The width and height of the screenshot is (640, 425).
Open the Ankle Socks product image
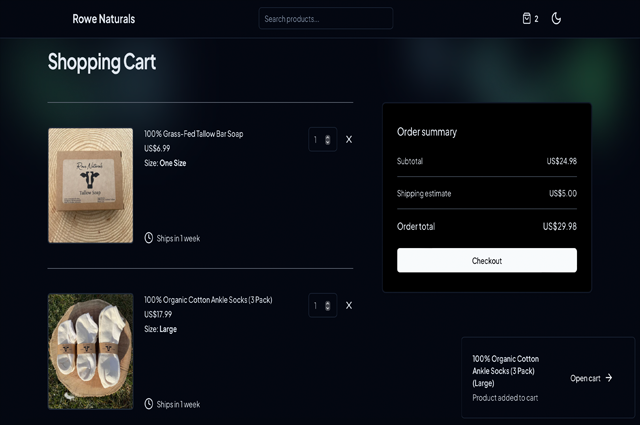click(x=90, y=350)
